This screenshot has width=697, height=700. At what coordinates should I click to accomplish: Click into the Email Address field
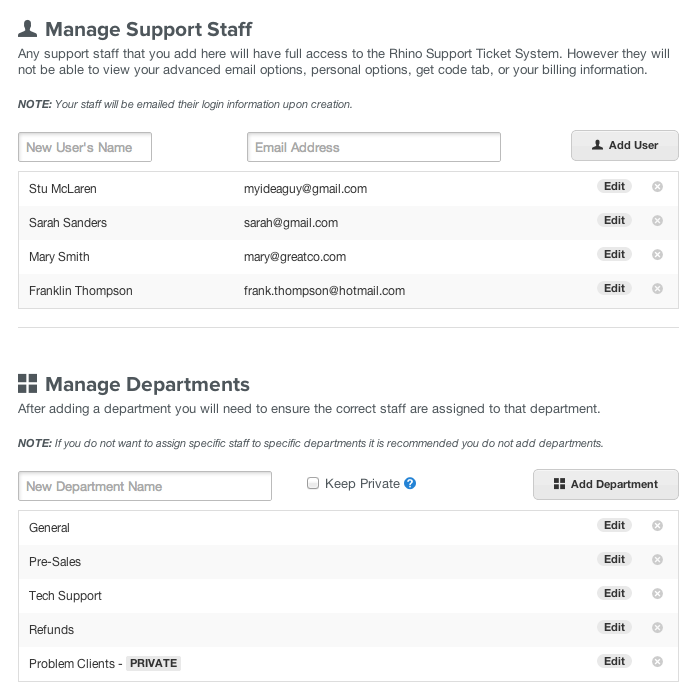[x=373, y=147]
